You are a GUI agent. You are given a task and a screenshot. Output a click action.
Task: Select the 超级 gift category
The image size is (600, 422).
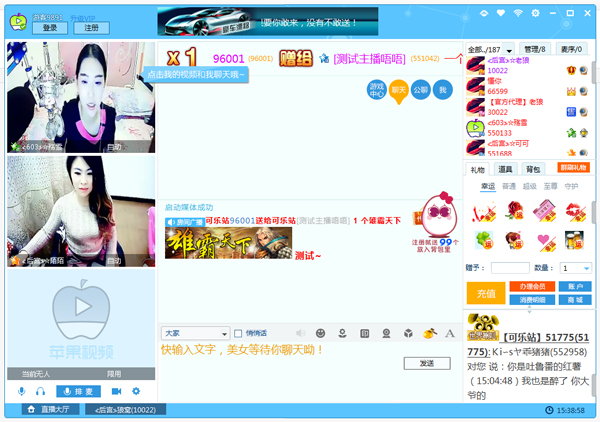pyautogui.click(x=530, y=186)
